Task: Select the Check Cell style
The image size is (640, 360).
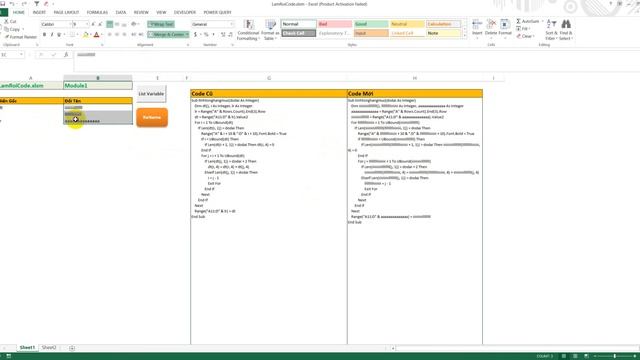Action: 298,33
